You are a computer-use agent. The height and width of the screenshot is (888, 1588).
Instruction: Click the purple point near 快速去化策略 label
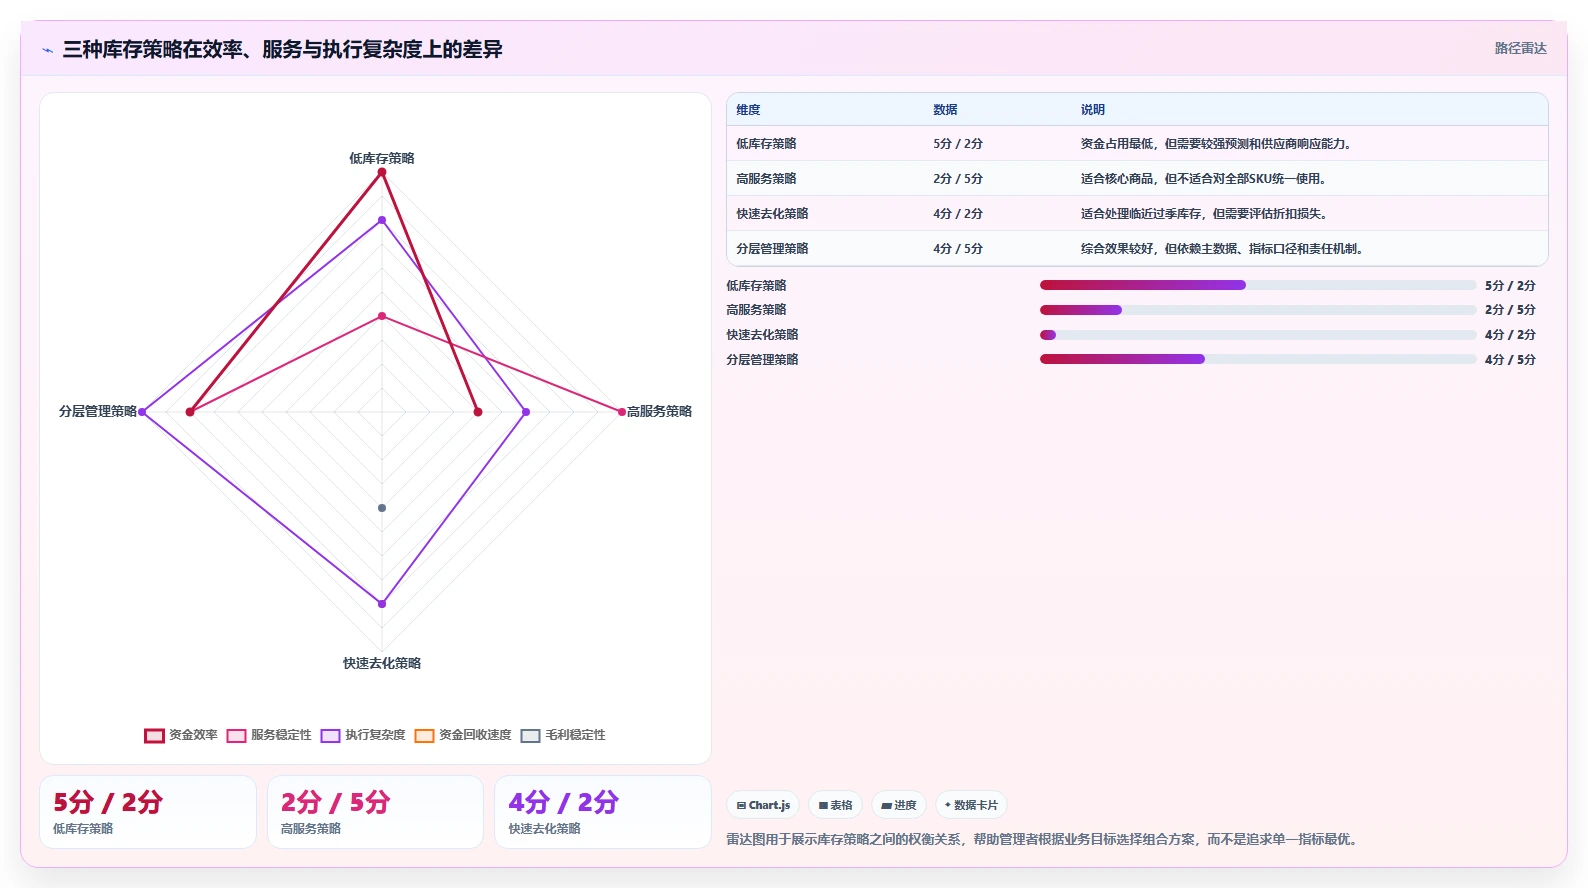click(x=381, y=604)
